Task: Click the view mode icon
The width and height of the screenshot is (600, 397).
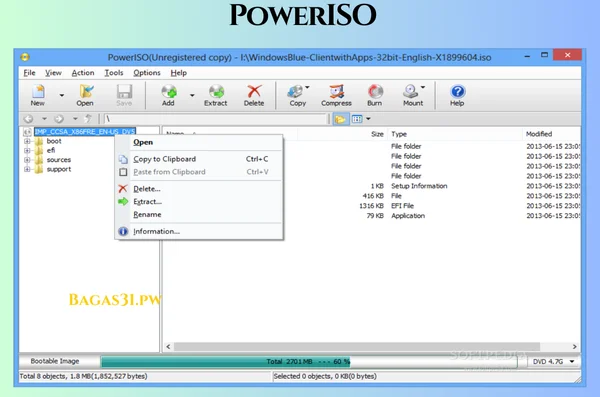Action: tap(357, 119)
